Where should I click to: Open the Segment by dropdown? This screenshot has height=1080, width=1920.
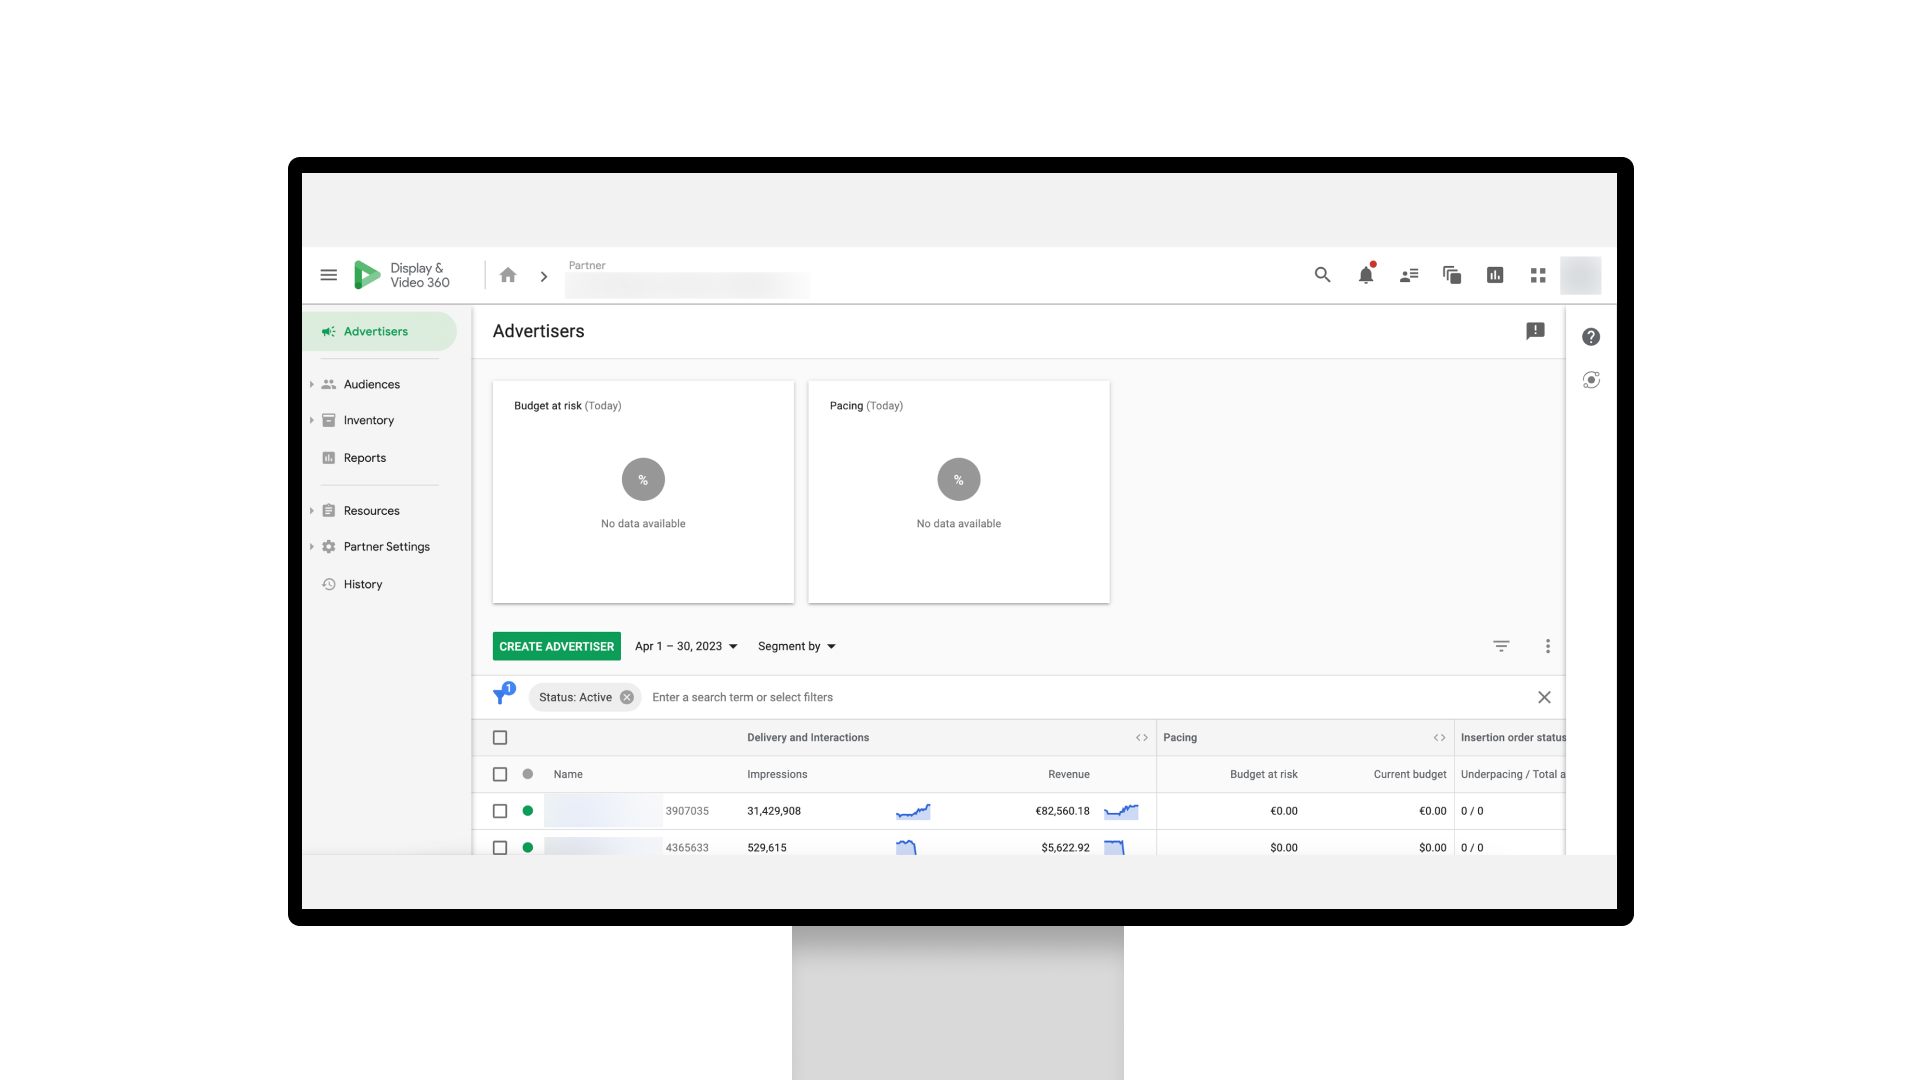point(796,646)
